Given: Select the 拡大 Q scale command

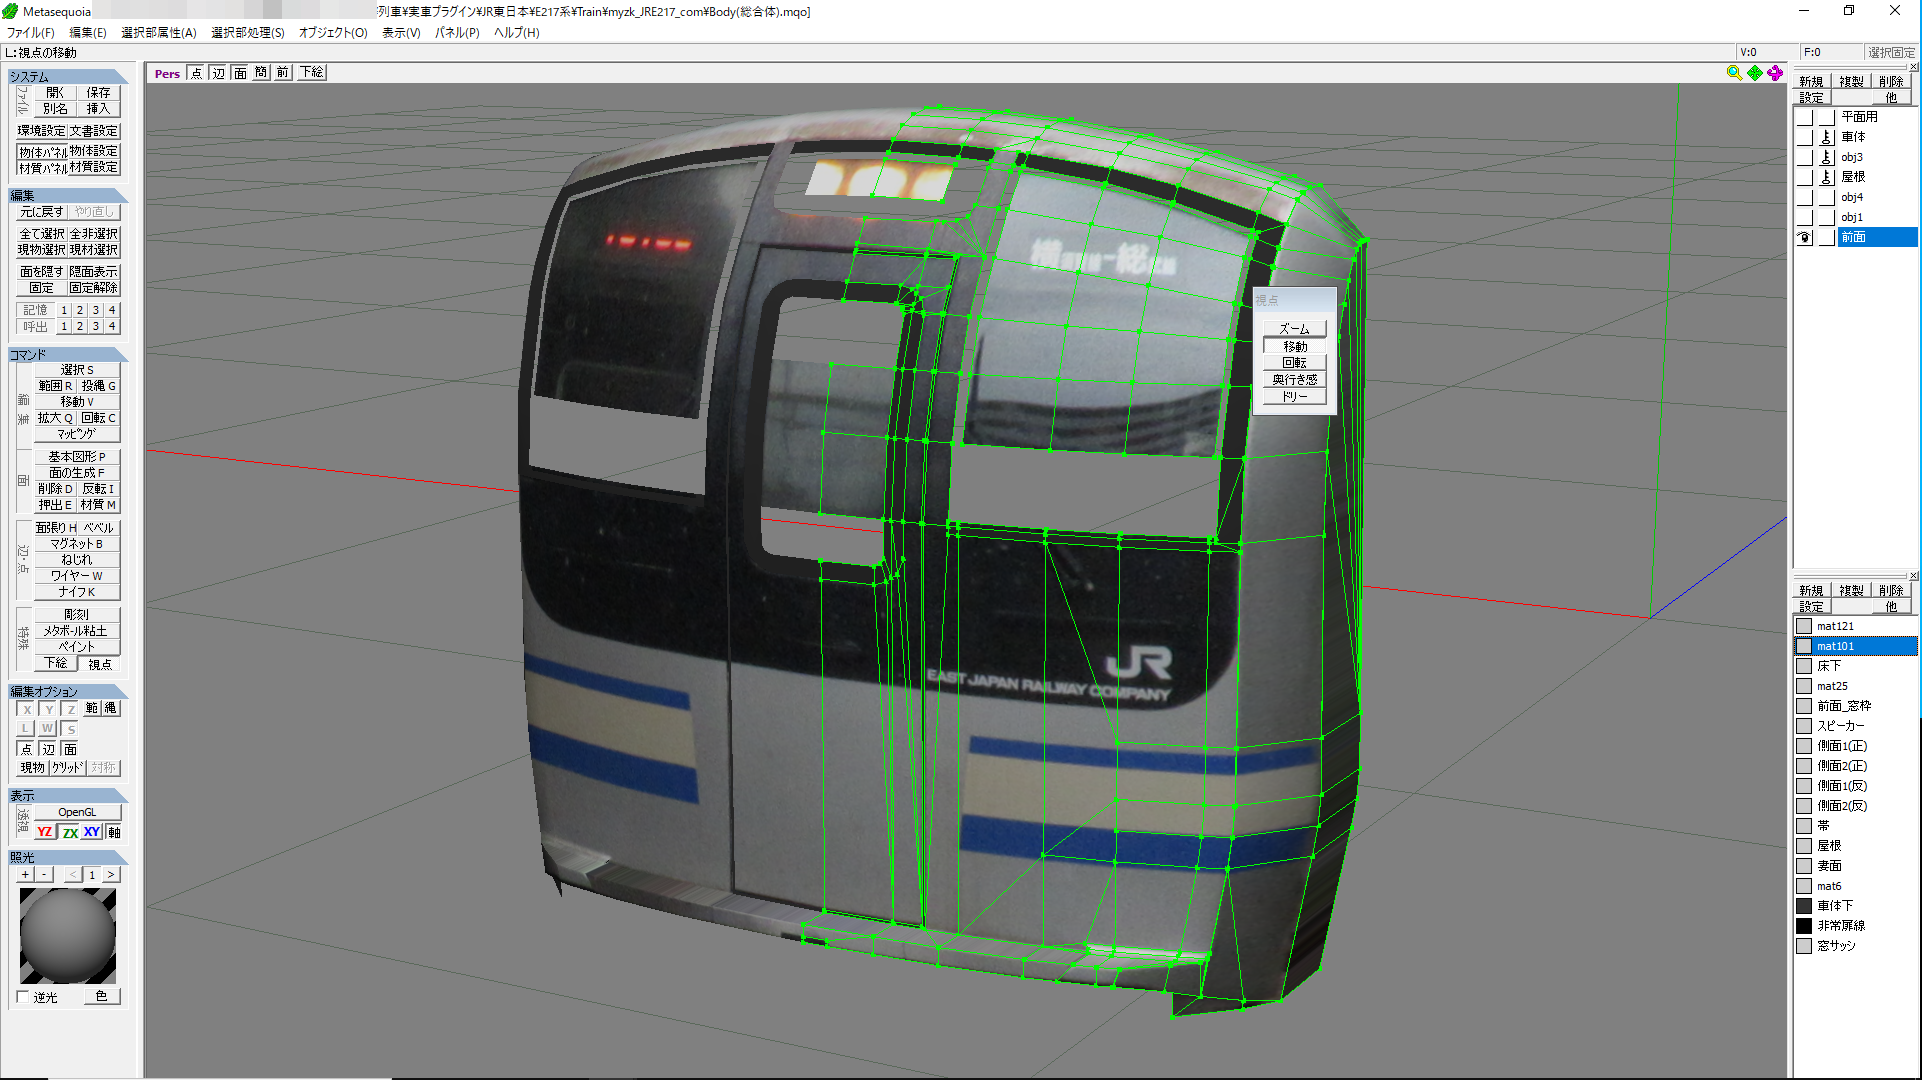Looking at the screenshot, I should [x=56, y=418].
